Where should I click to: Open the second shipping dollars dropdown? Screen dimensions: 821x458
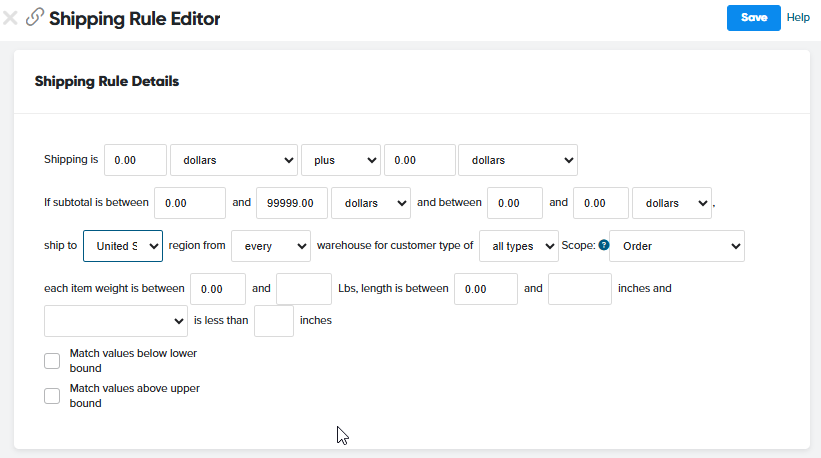pos(518,160)
